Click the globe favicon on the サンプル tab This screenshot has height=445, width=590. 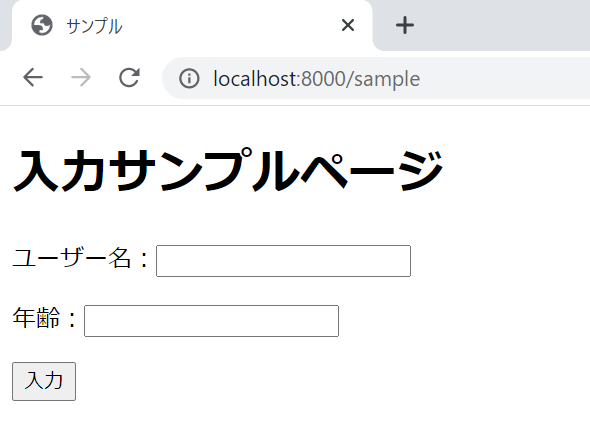(x=42, y=26)
